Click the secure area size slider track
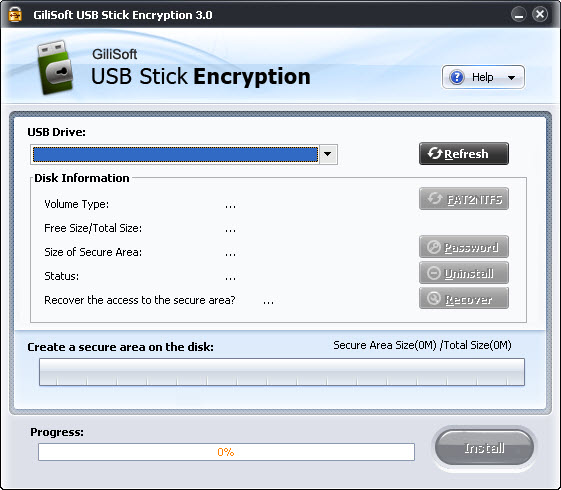The width and height of the screenshot is (561, 490). (x=282, y=372)
